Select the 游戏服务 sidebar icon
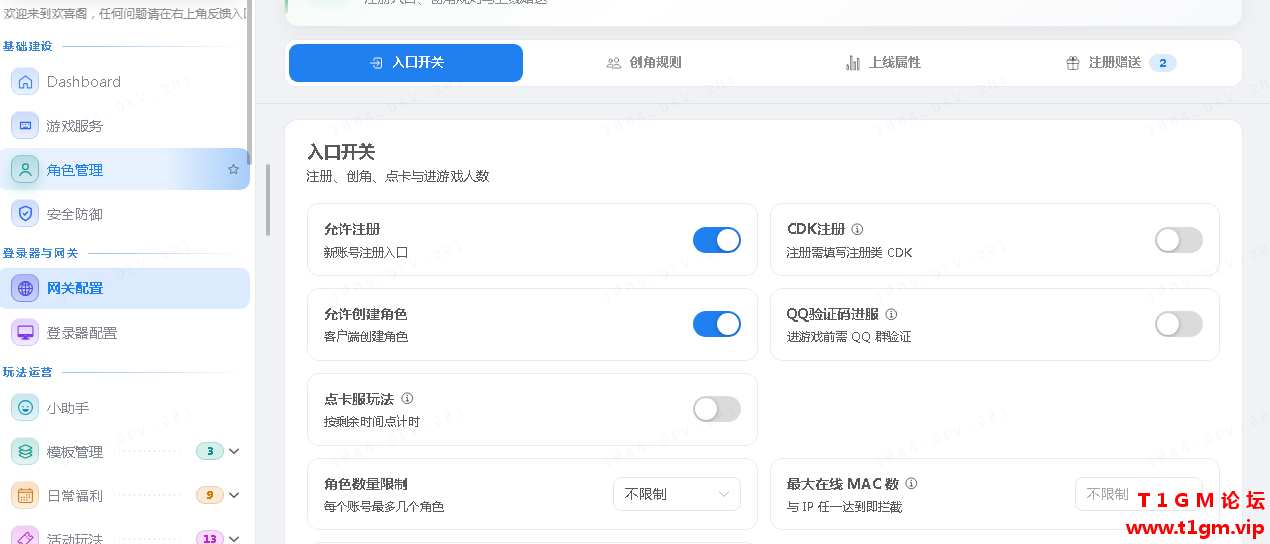This screenshot has height=544, width=1270. pos(25,126)
